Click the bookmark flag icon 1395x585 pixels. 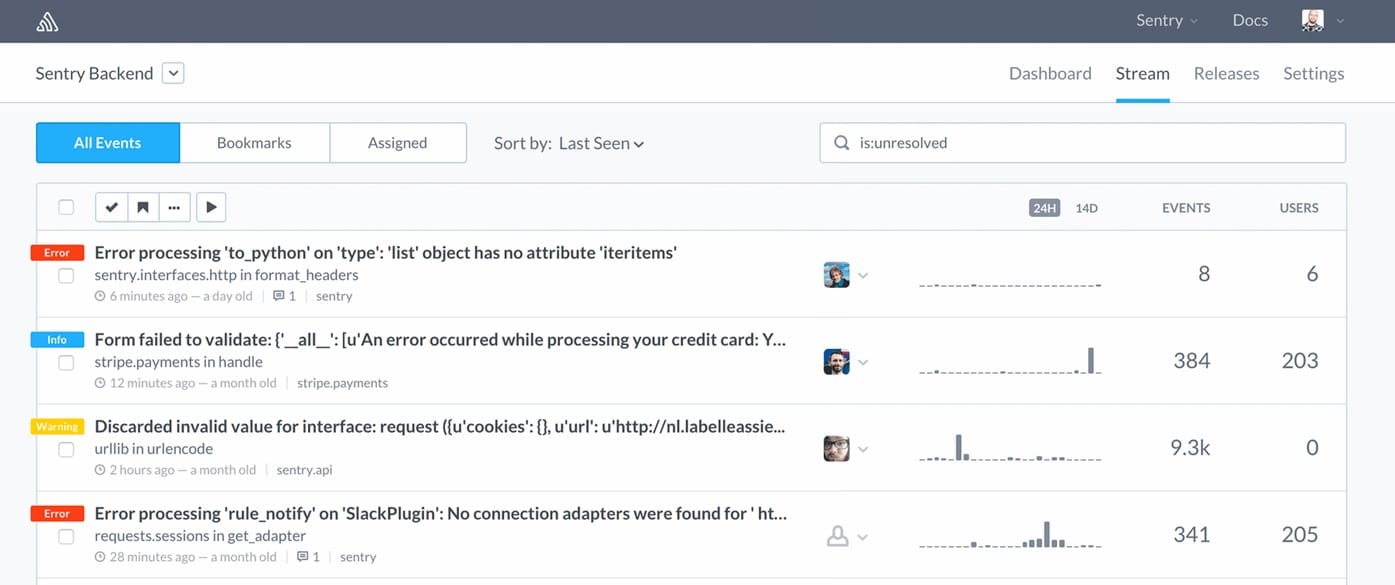tap(143, 207)
